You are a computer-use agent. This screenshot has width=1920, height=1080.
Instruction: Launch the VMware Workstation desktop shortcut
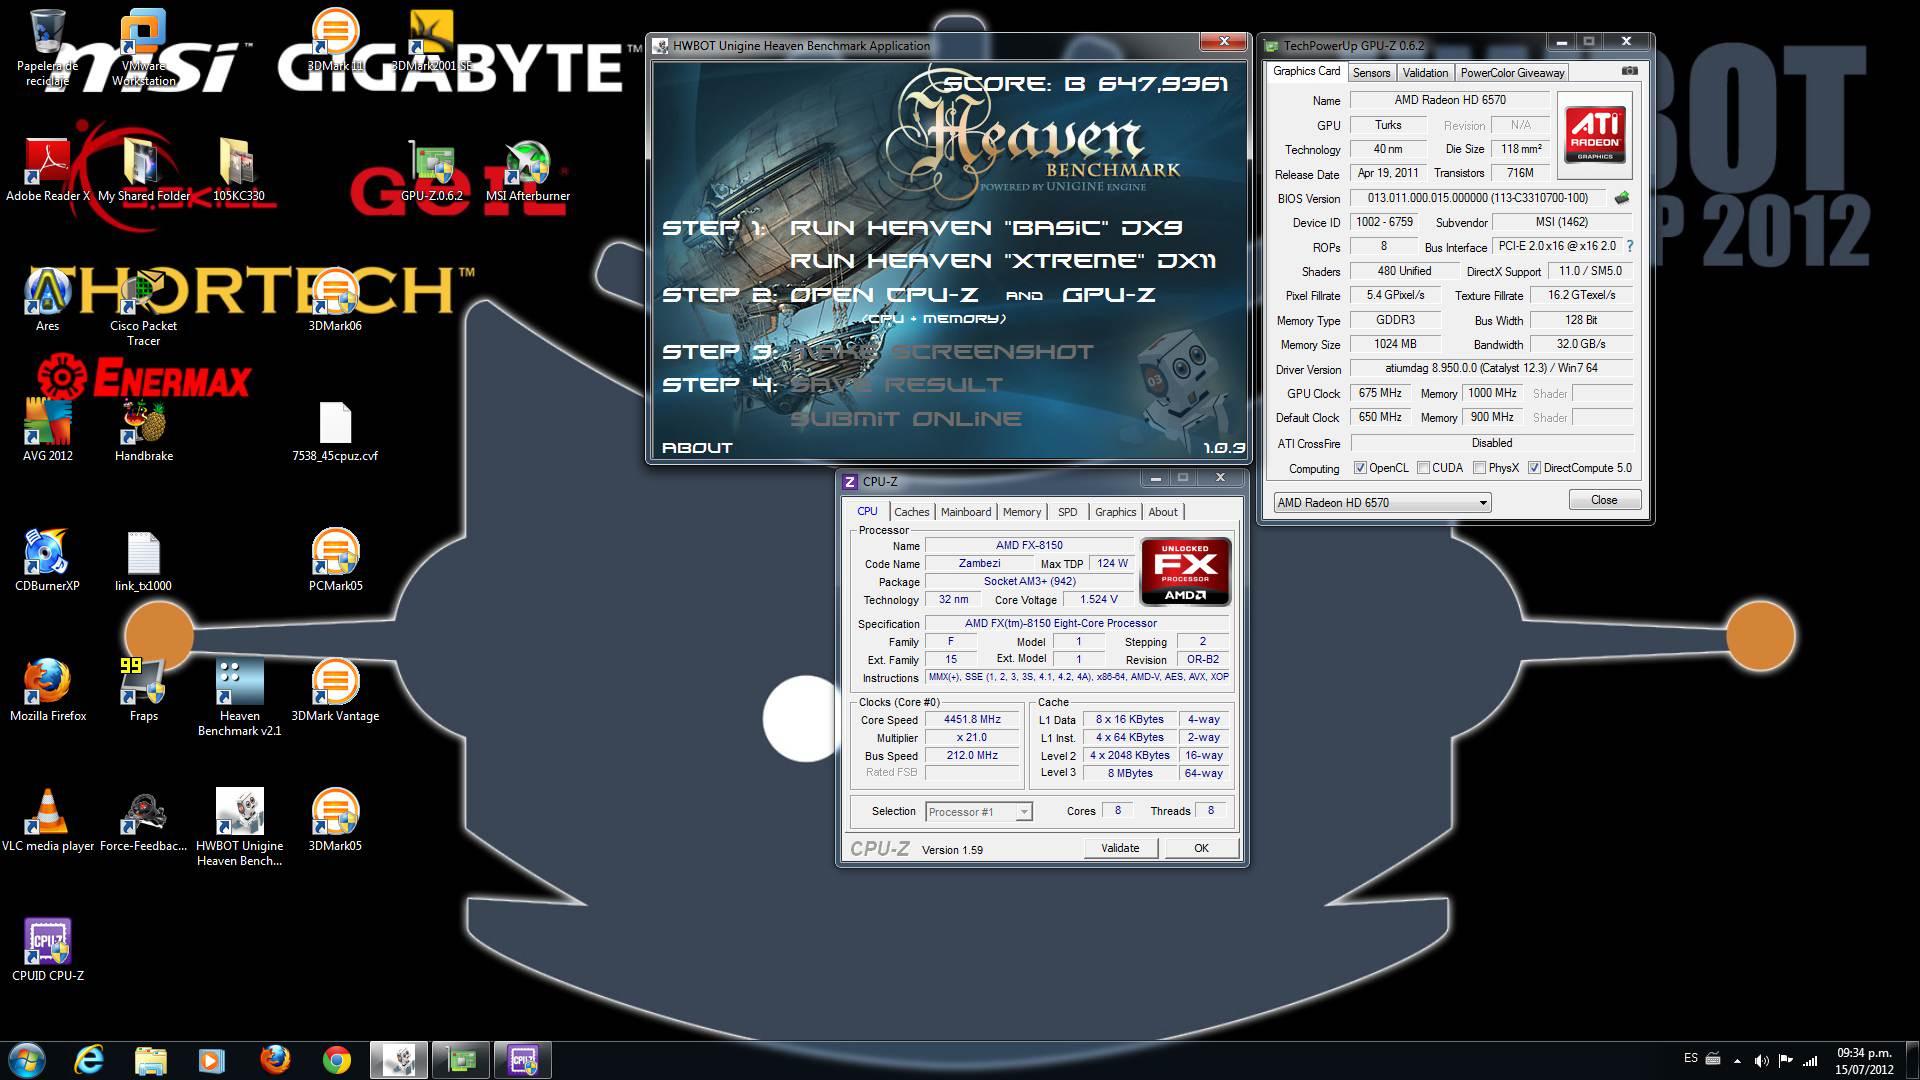coord(143,47)
